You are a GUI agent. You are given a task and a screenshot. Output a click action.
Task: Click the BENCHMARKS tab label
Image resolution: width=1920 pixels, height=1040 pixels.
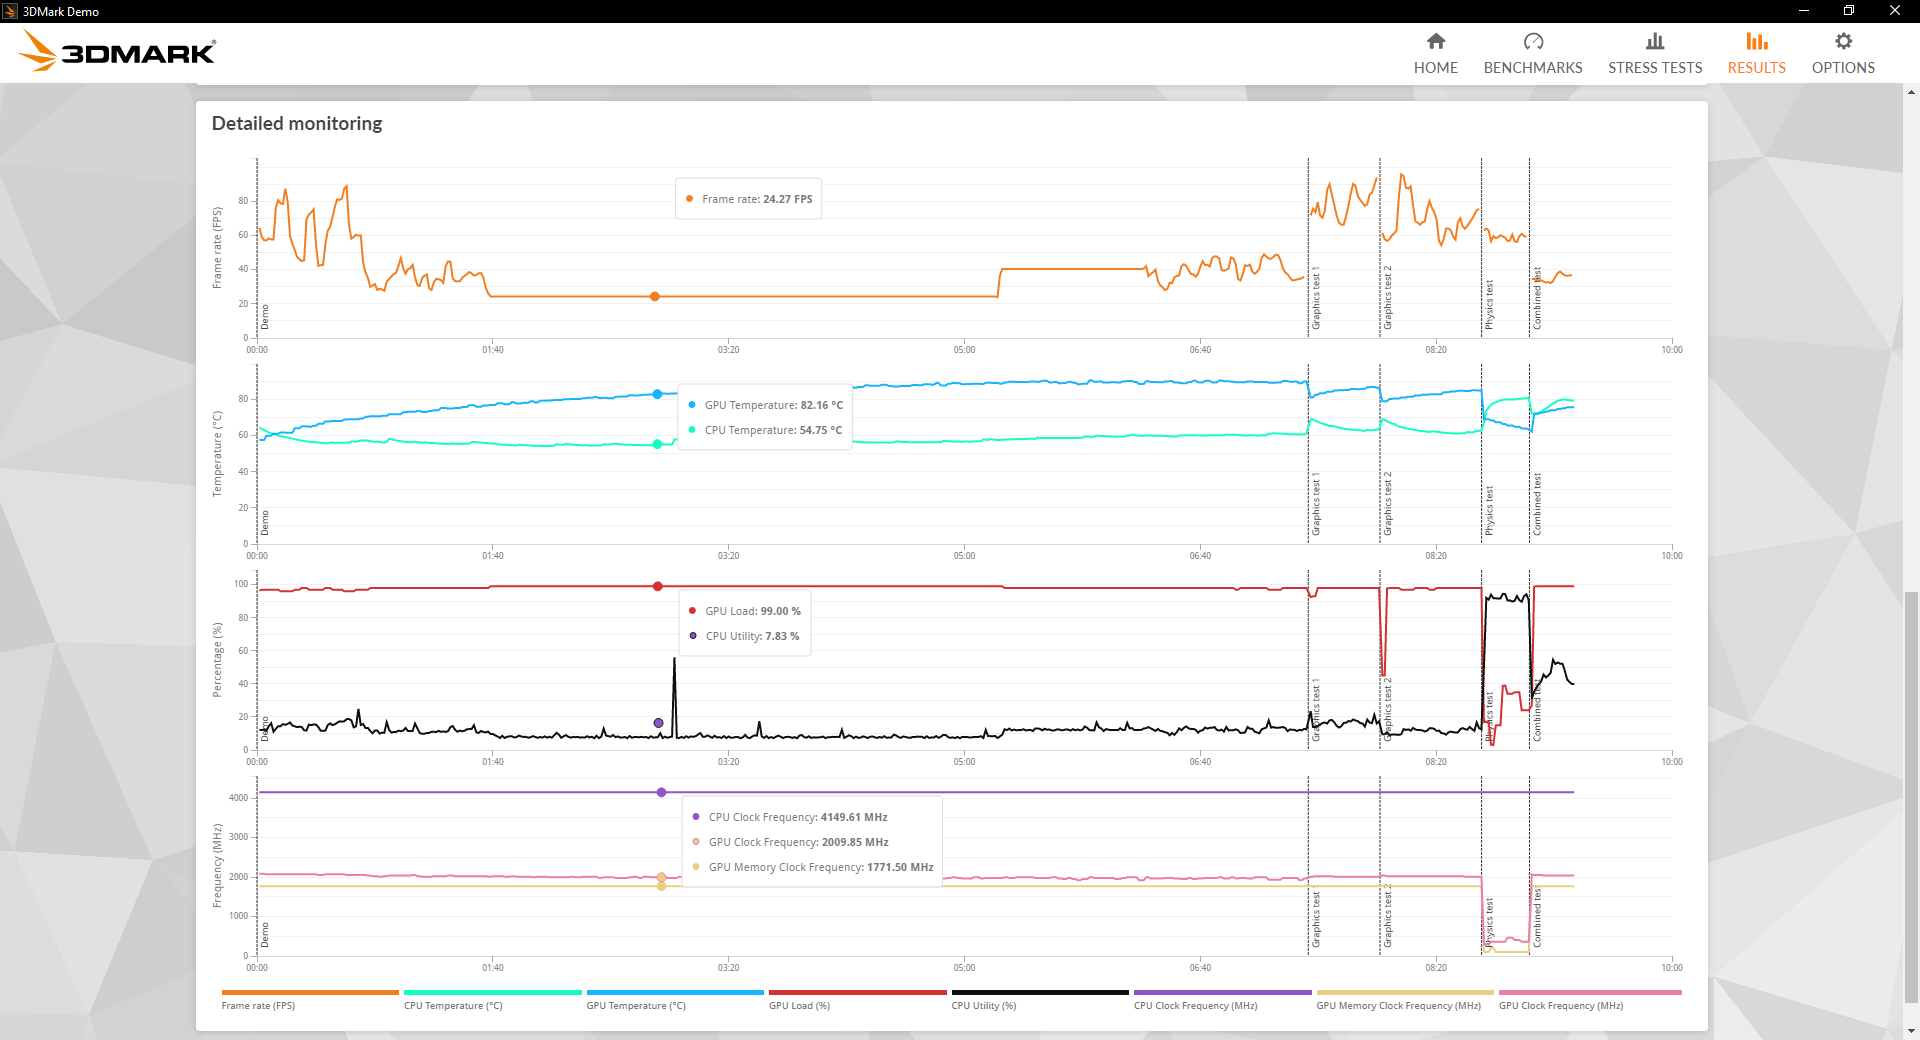tap(1532, 68)
